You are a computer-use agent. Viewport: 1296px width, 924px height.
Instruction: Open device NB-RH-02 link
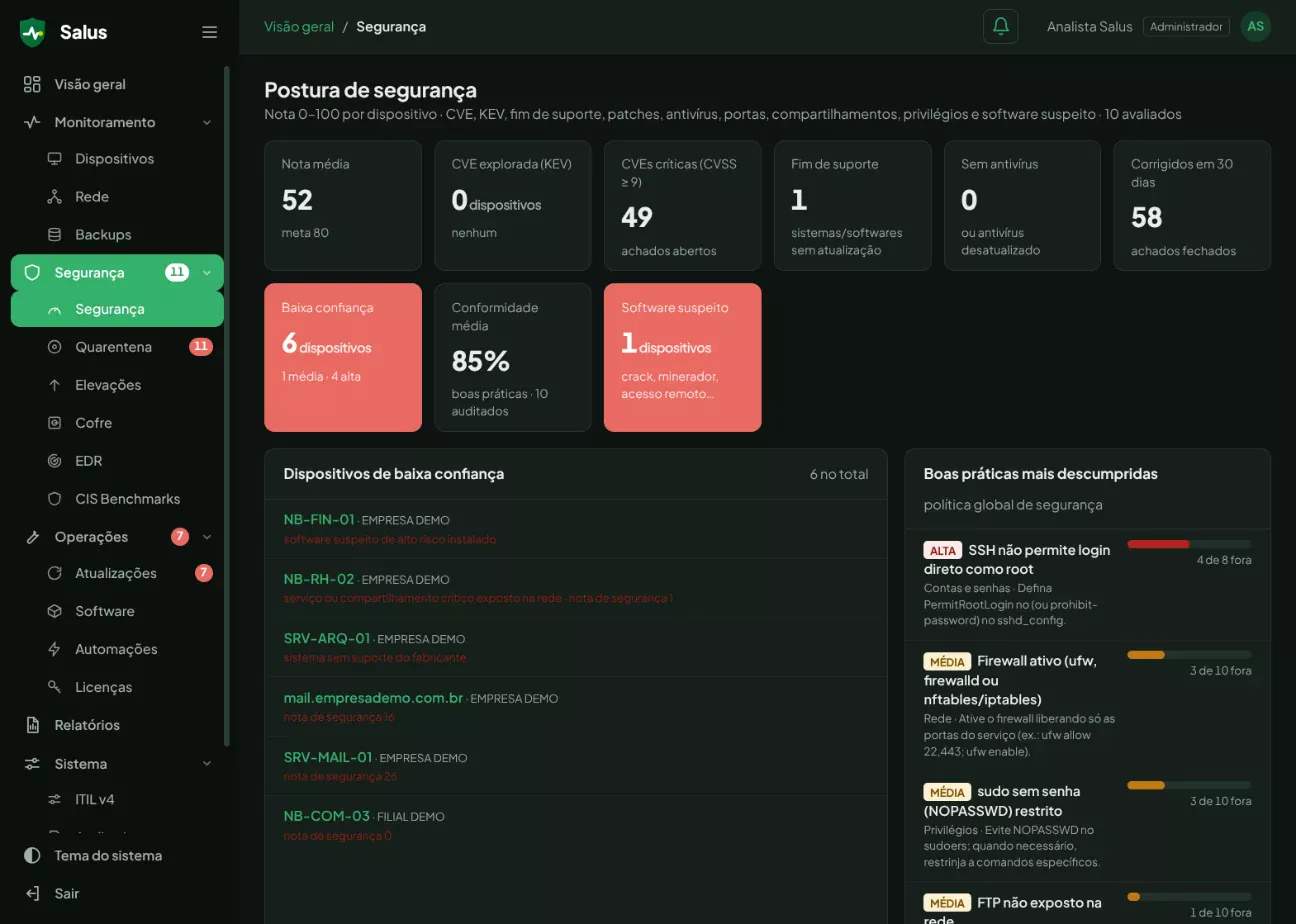point(319,579)
